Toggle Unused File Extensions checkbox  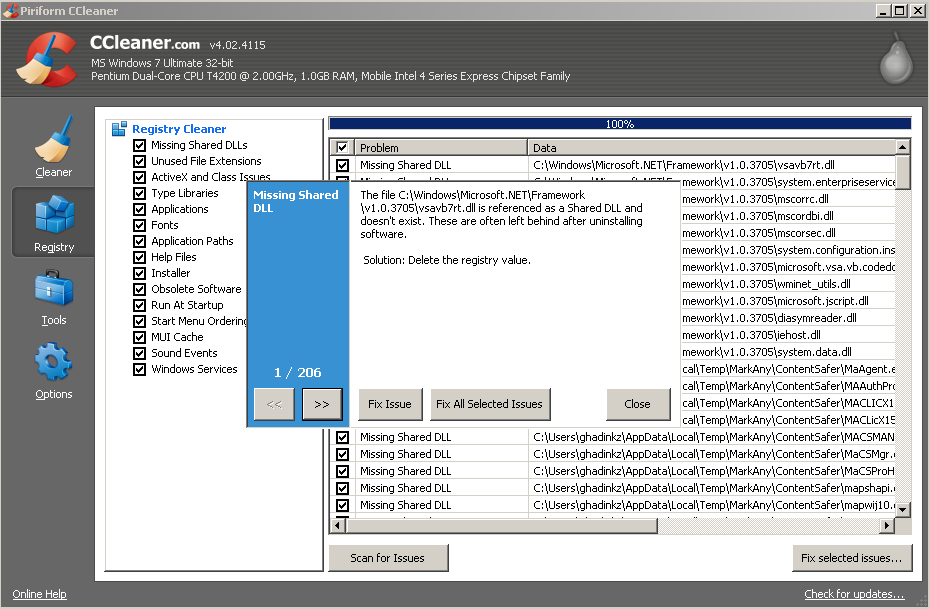pyautogui.click(x=139, y=161)
